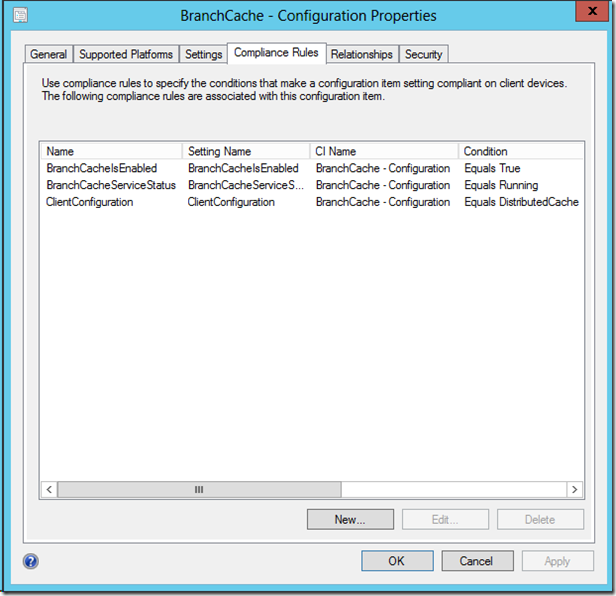The width and height of the screenshot is (616, 596).
Task: Select the Compliance Rules tab
Action: [x=276, y=53]
